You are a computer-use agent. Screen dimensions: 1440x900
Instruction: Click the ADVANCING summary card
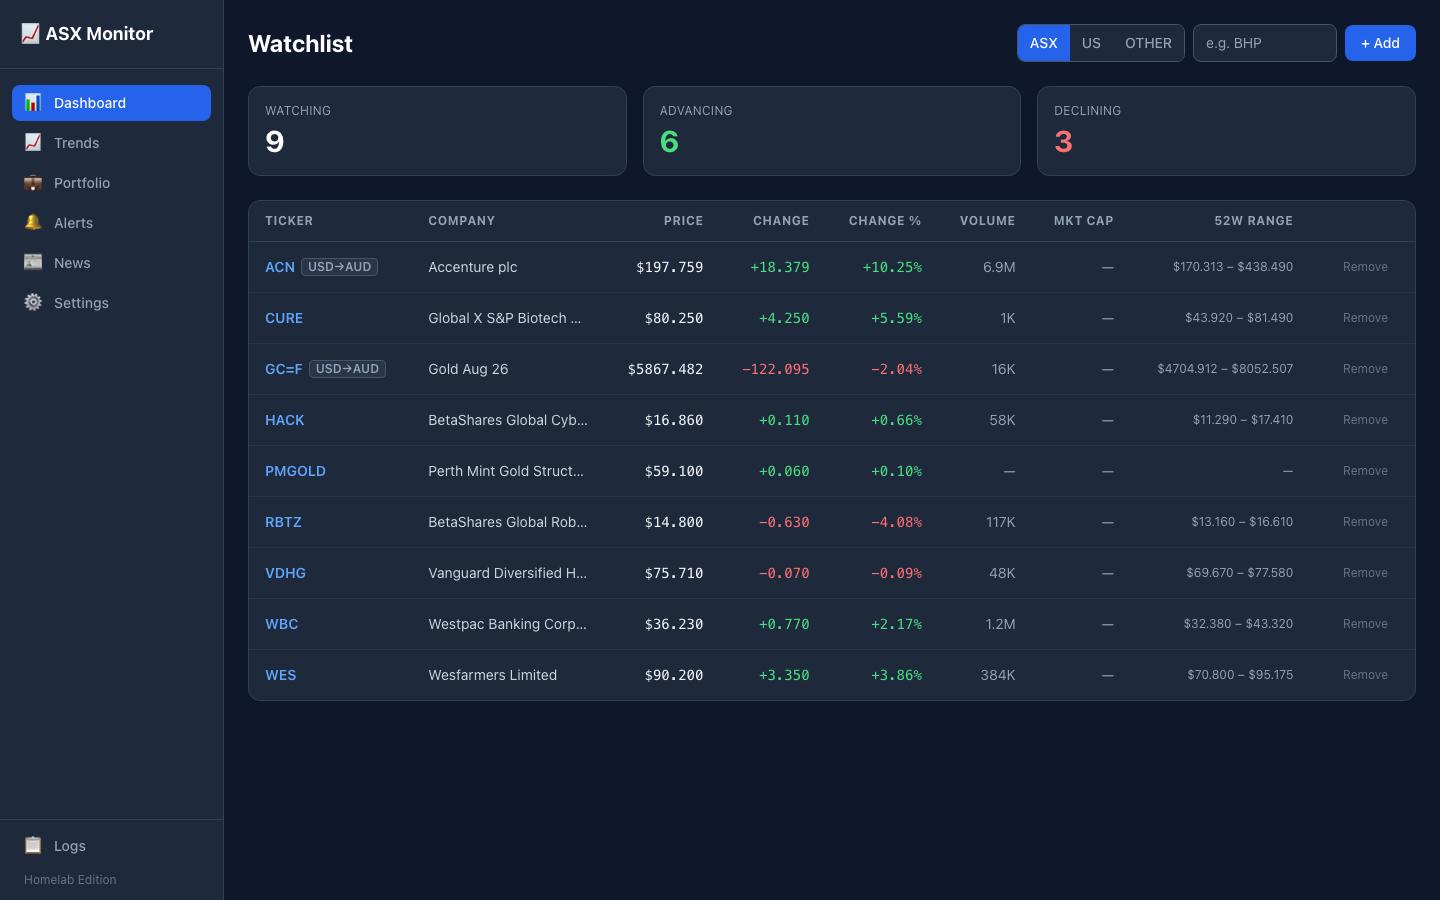(832, 131)
